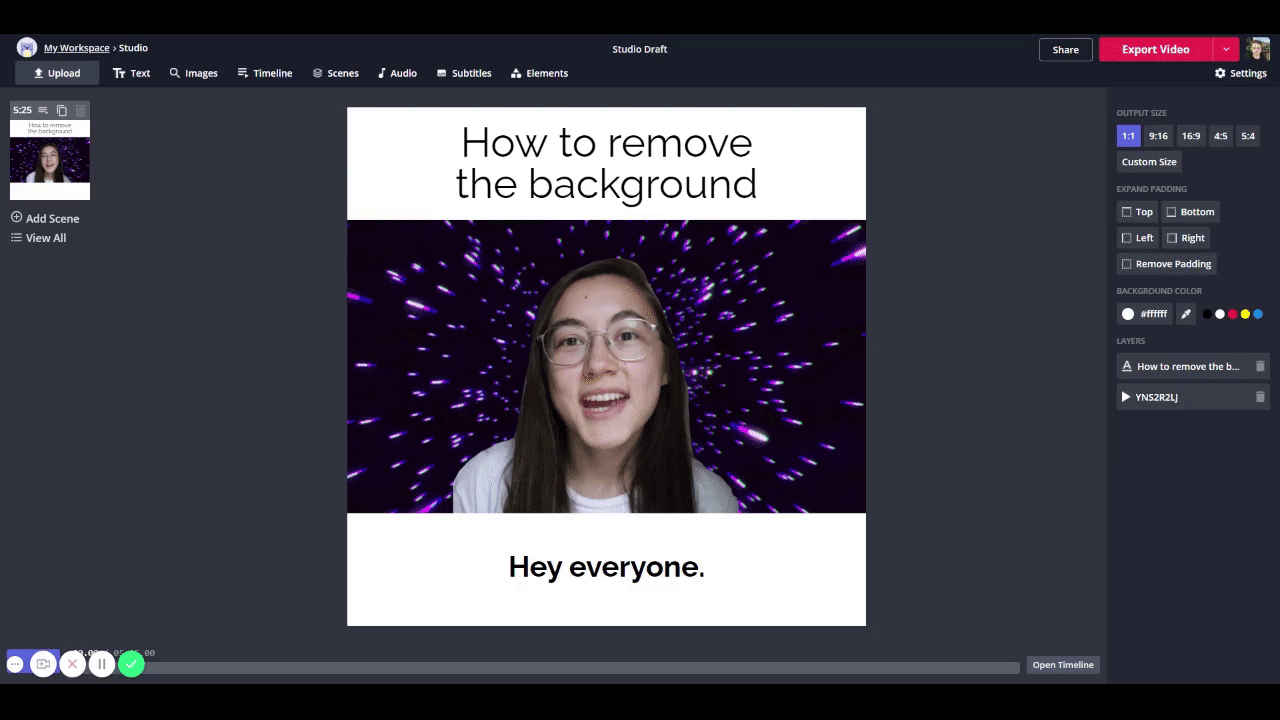The image size is (1280, 720).
Task: Click the Share button
Action: click(1065, 49)
